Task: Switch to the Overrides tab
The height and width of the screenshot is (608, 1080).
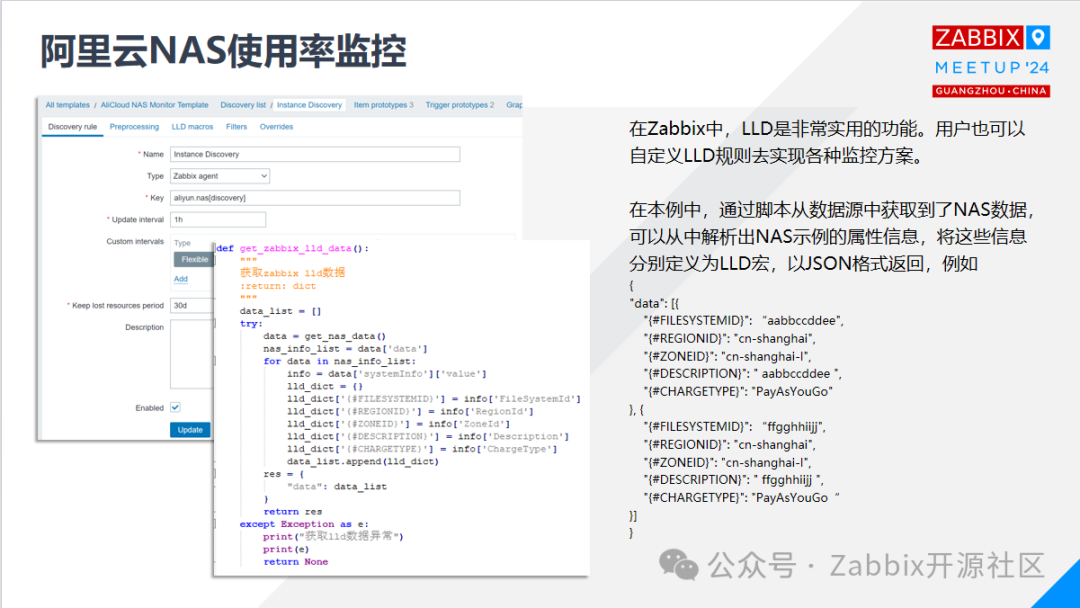Action: click(276, 127)
